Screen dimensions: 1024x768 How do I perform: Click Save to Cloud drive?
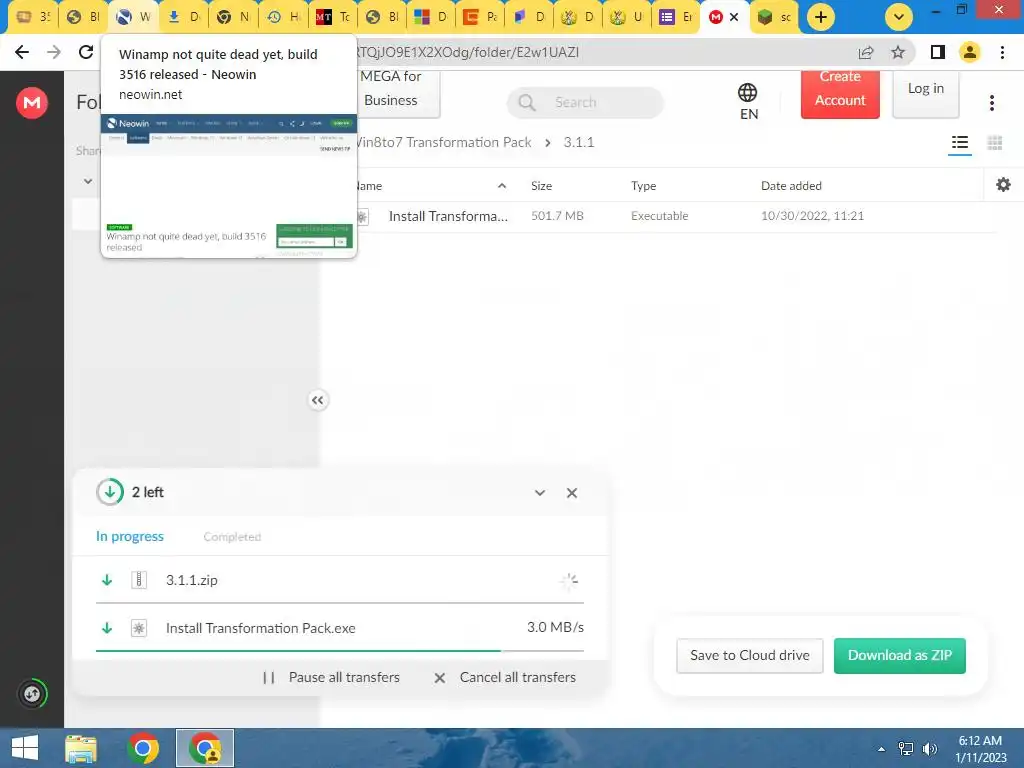pos(750,656)
